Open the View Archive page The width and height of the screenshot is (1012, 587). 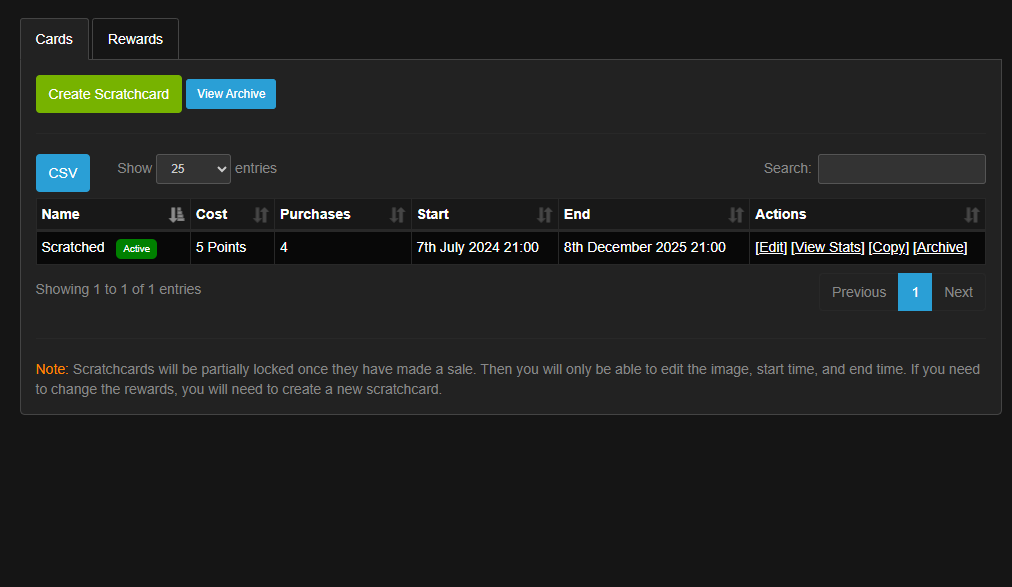pos(231,94)
